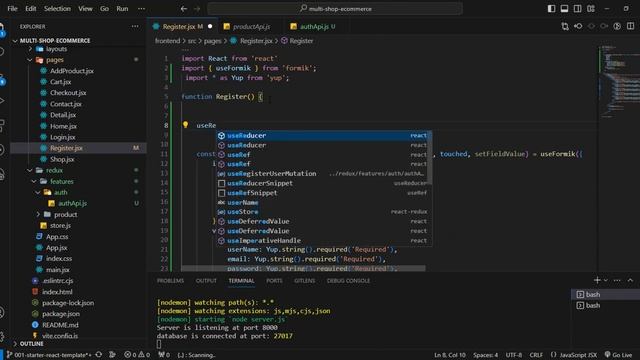
Task: Open the Selection menu
Action: (x=57, y=9)
